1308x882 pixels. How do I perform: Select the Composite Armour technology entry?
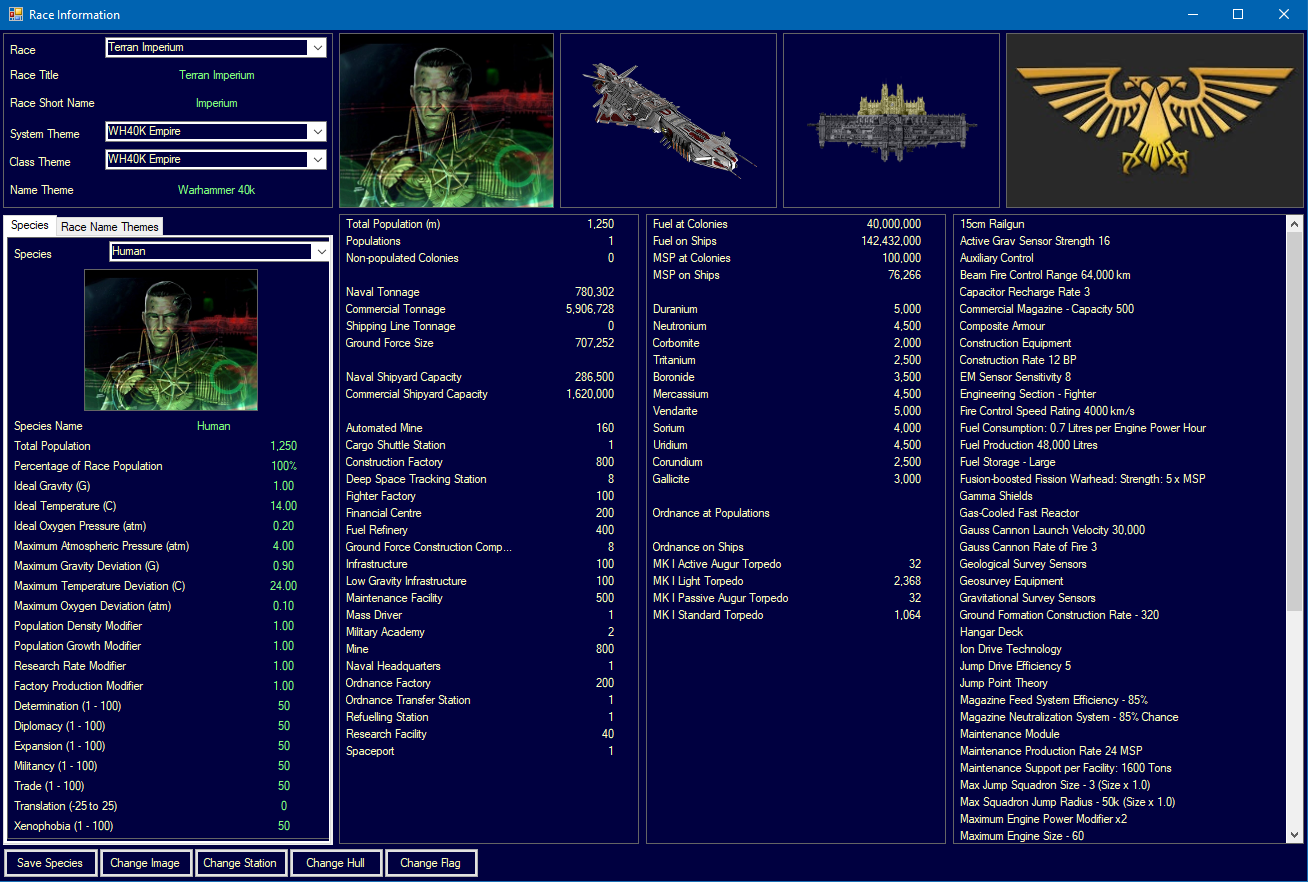[1120, 326]
